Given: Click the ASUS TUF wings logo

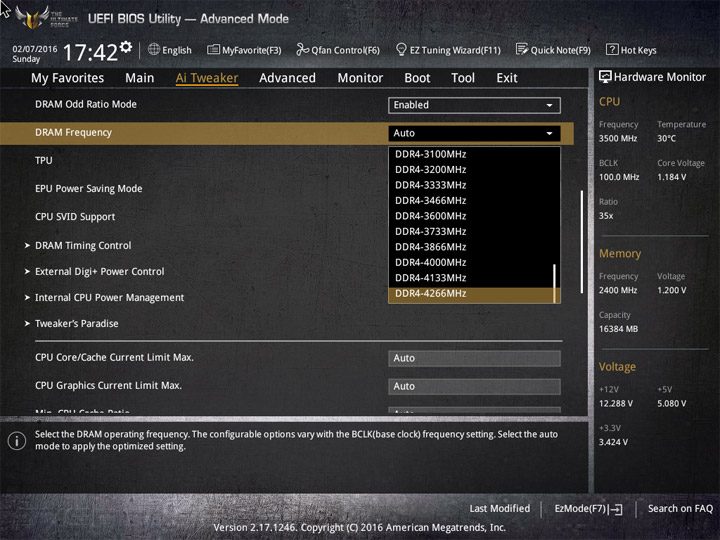Looking at the screenshot, I should click(x=32, y=17).
